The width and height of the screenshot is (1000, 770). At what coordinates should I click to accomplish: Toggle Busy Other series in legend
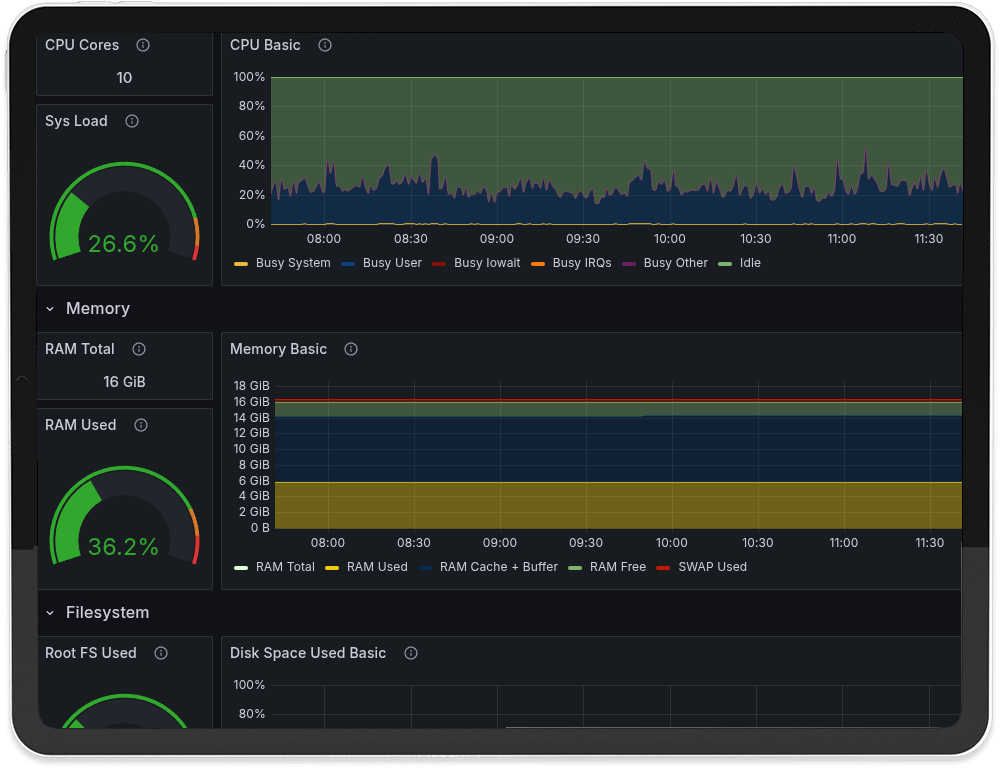[x=675, y=263]
